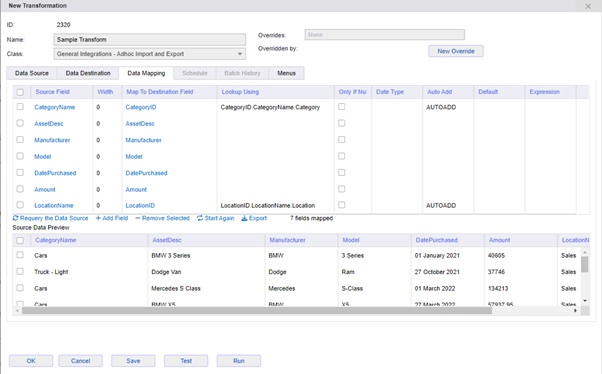
Task: Click the Test button
Action: 186,361
